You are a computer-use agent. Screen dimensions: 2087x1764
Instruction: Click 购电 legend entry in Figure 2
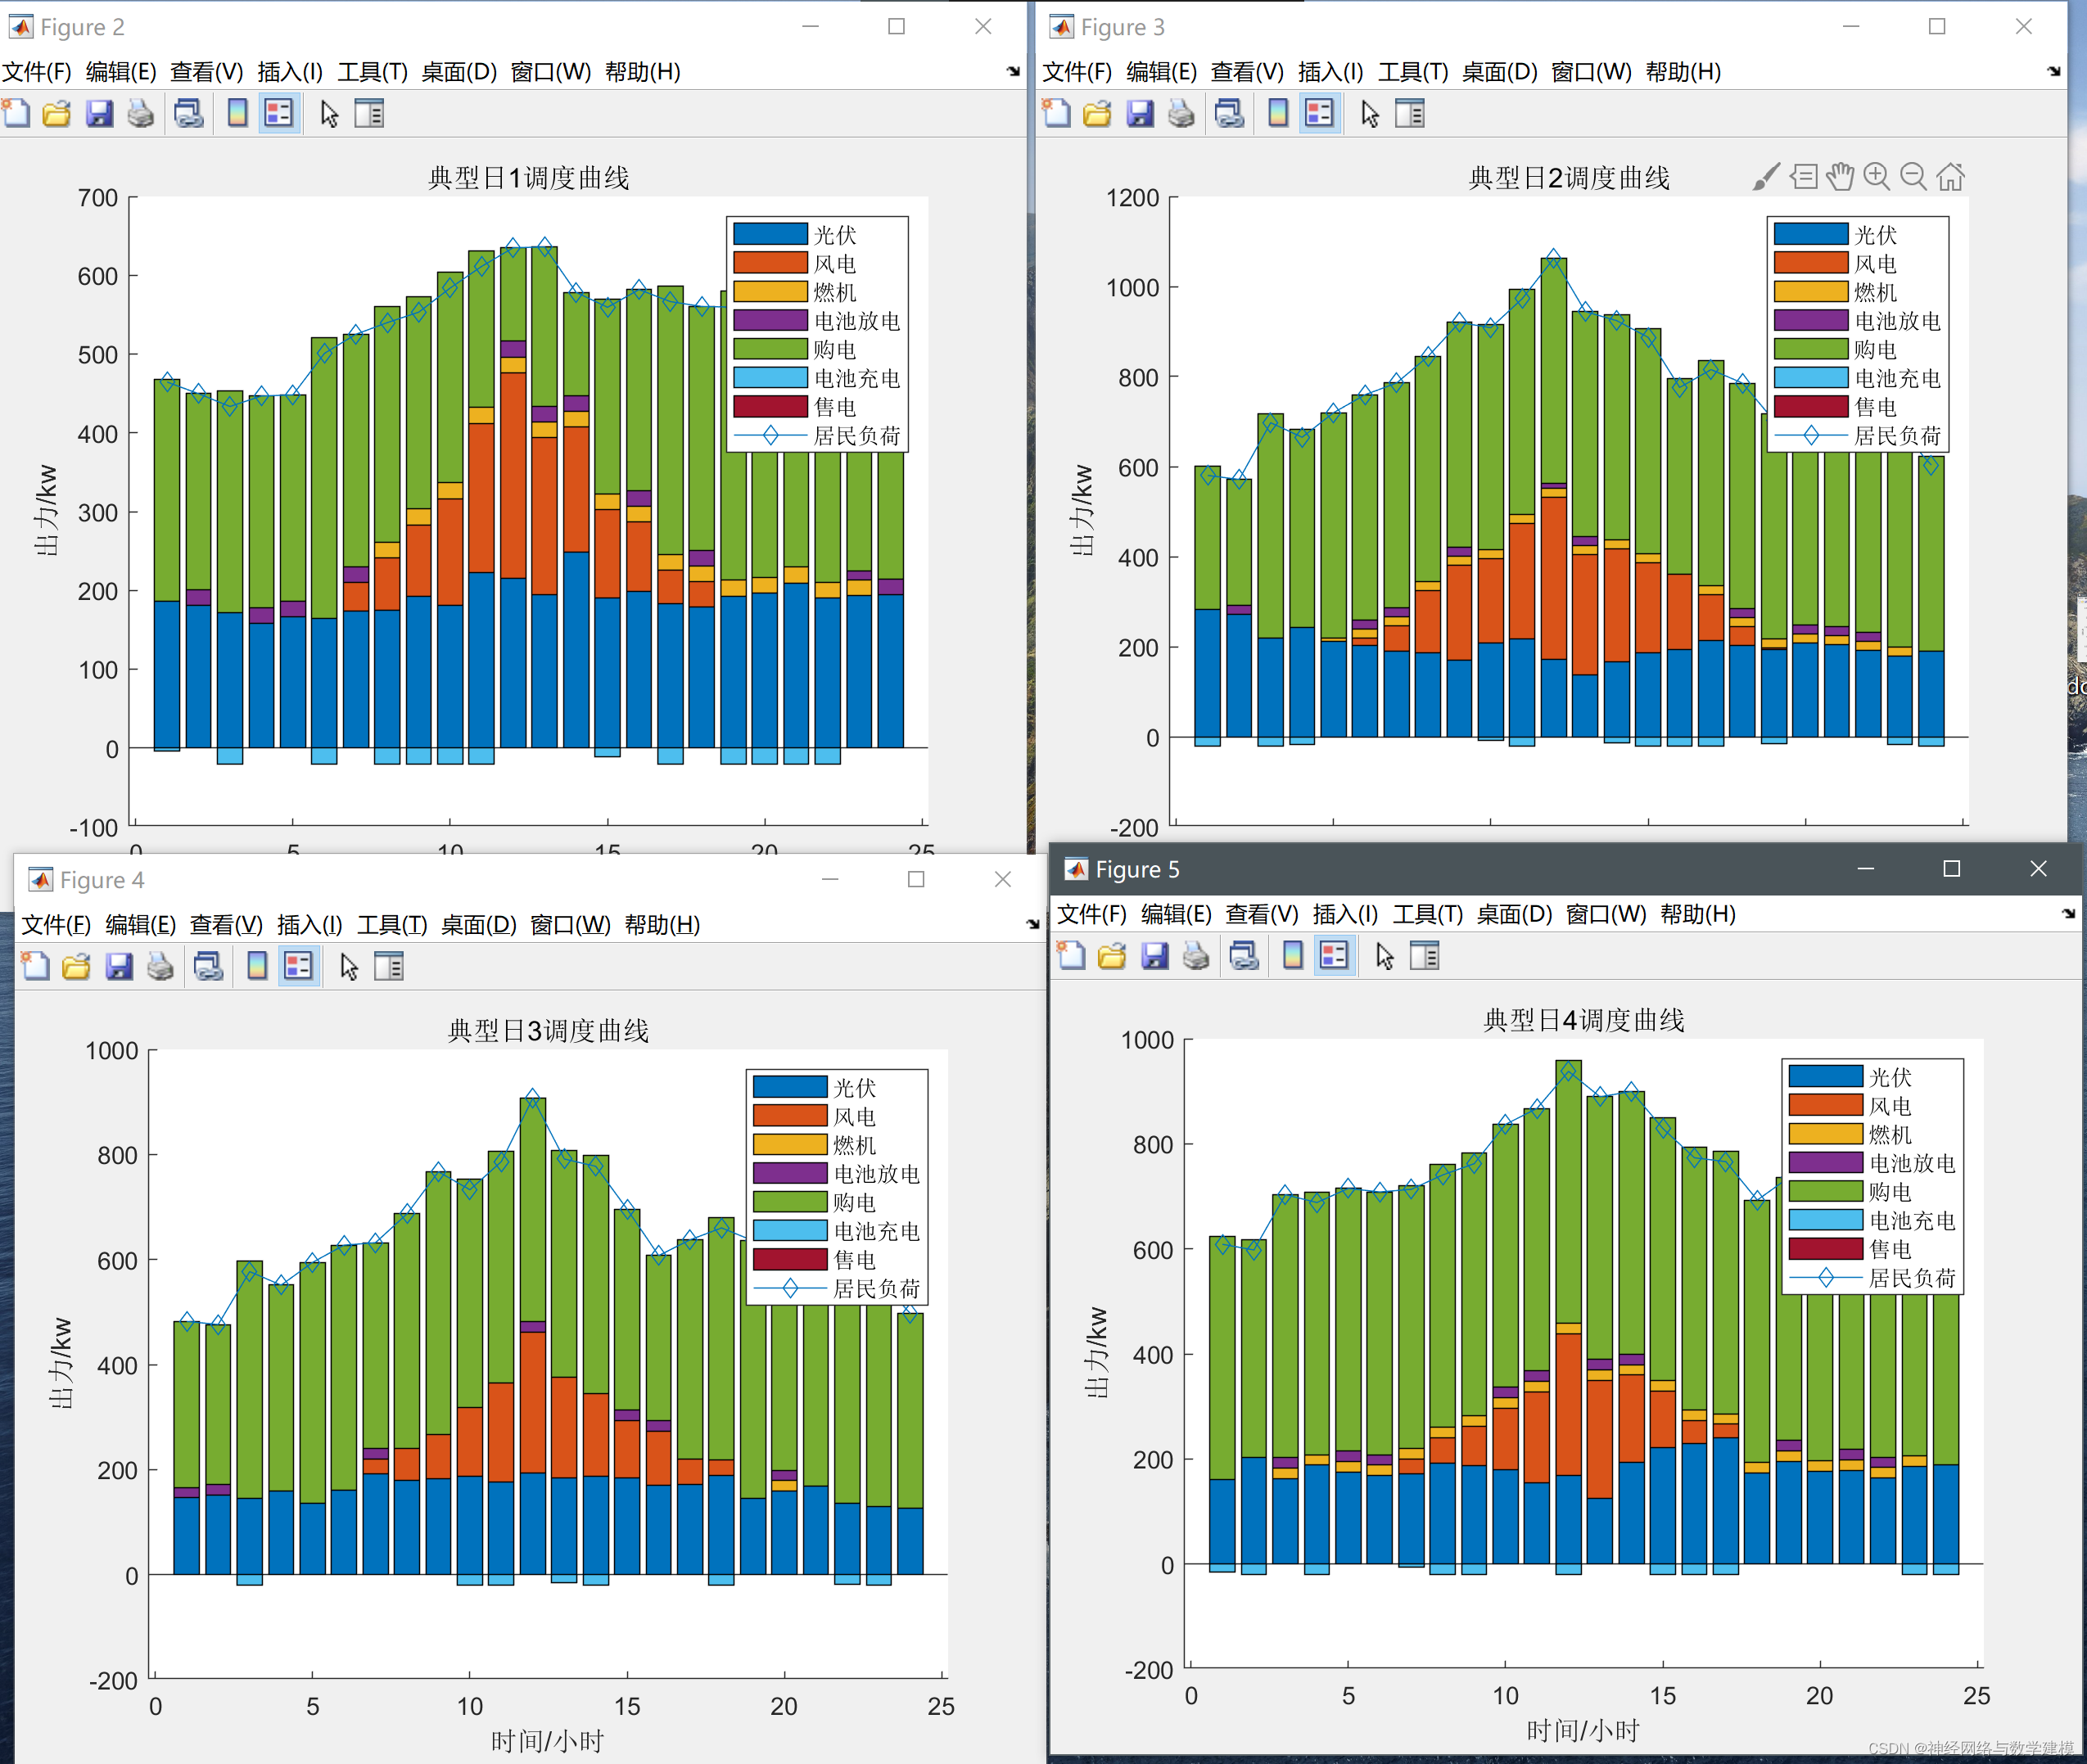coord(834,350)
